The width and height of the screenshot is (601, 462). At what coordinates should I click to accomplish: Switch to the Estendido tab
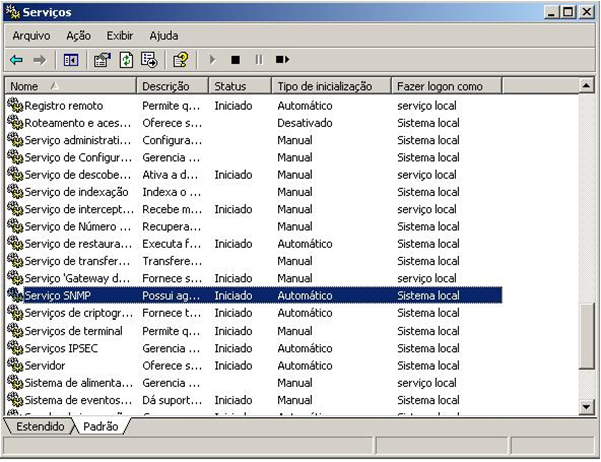(x=40, y=427)
